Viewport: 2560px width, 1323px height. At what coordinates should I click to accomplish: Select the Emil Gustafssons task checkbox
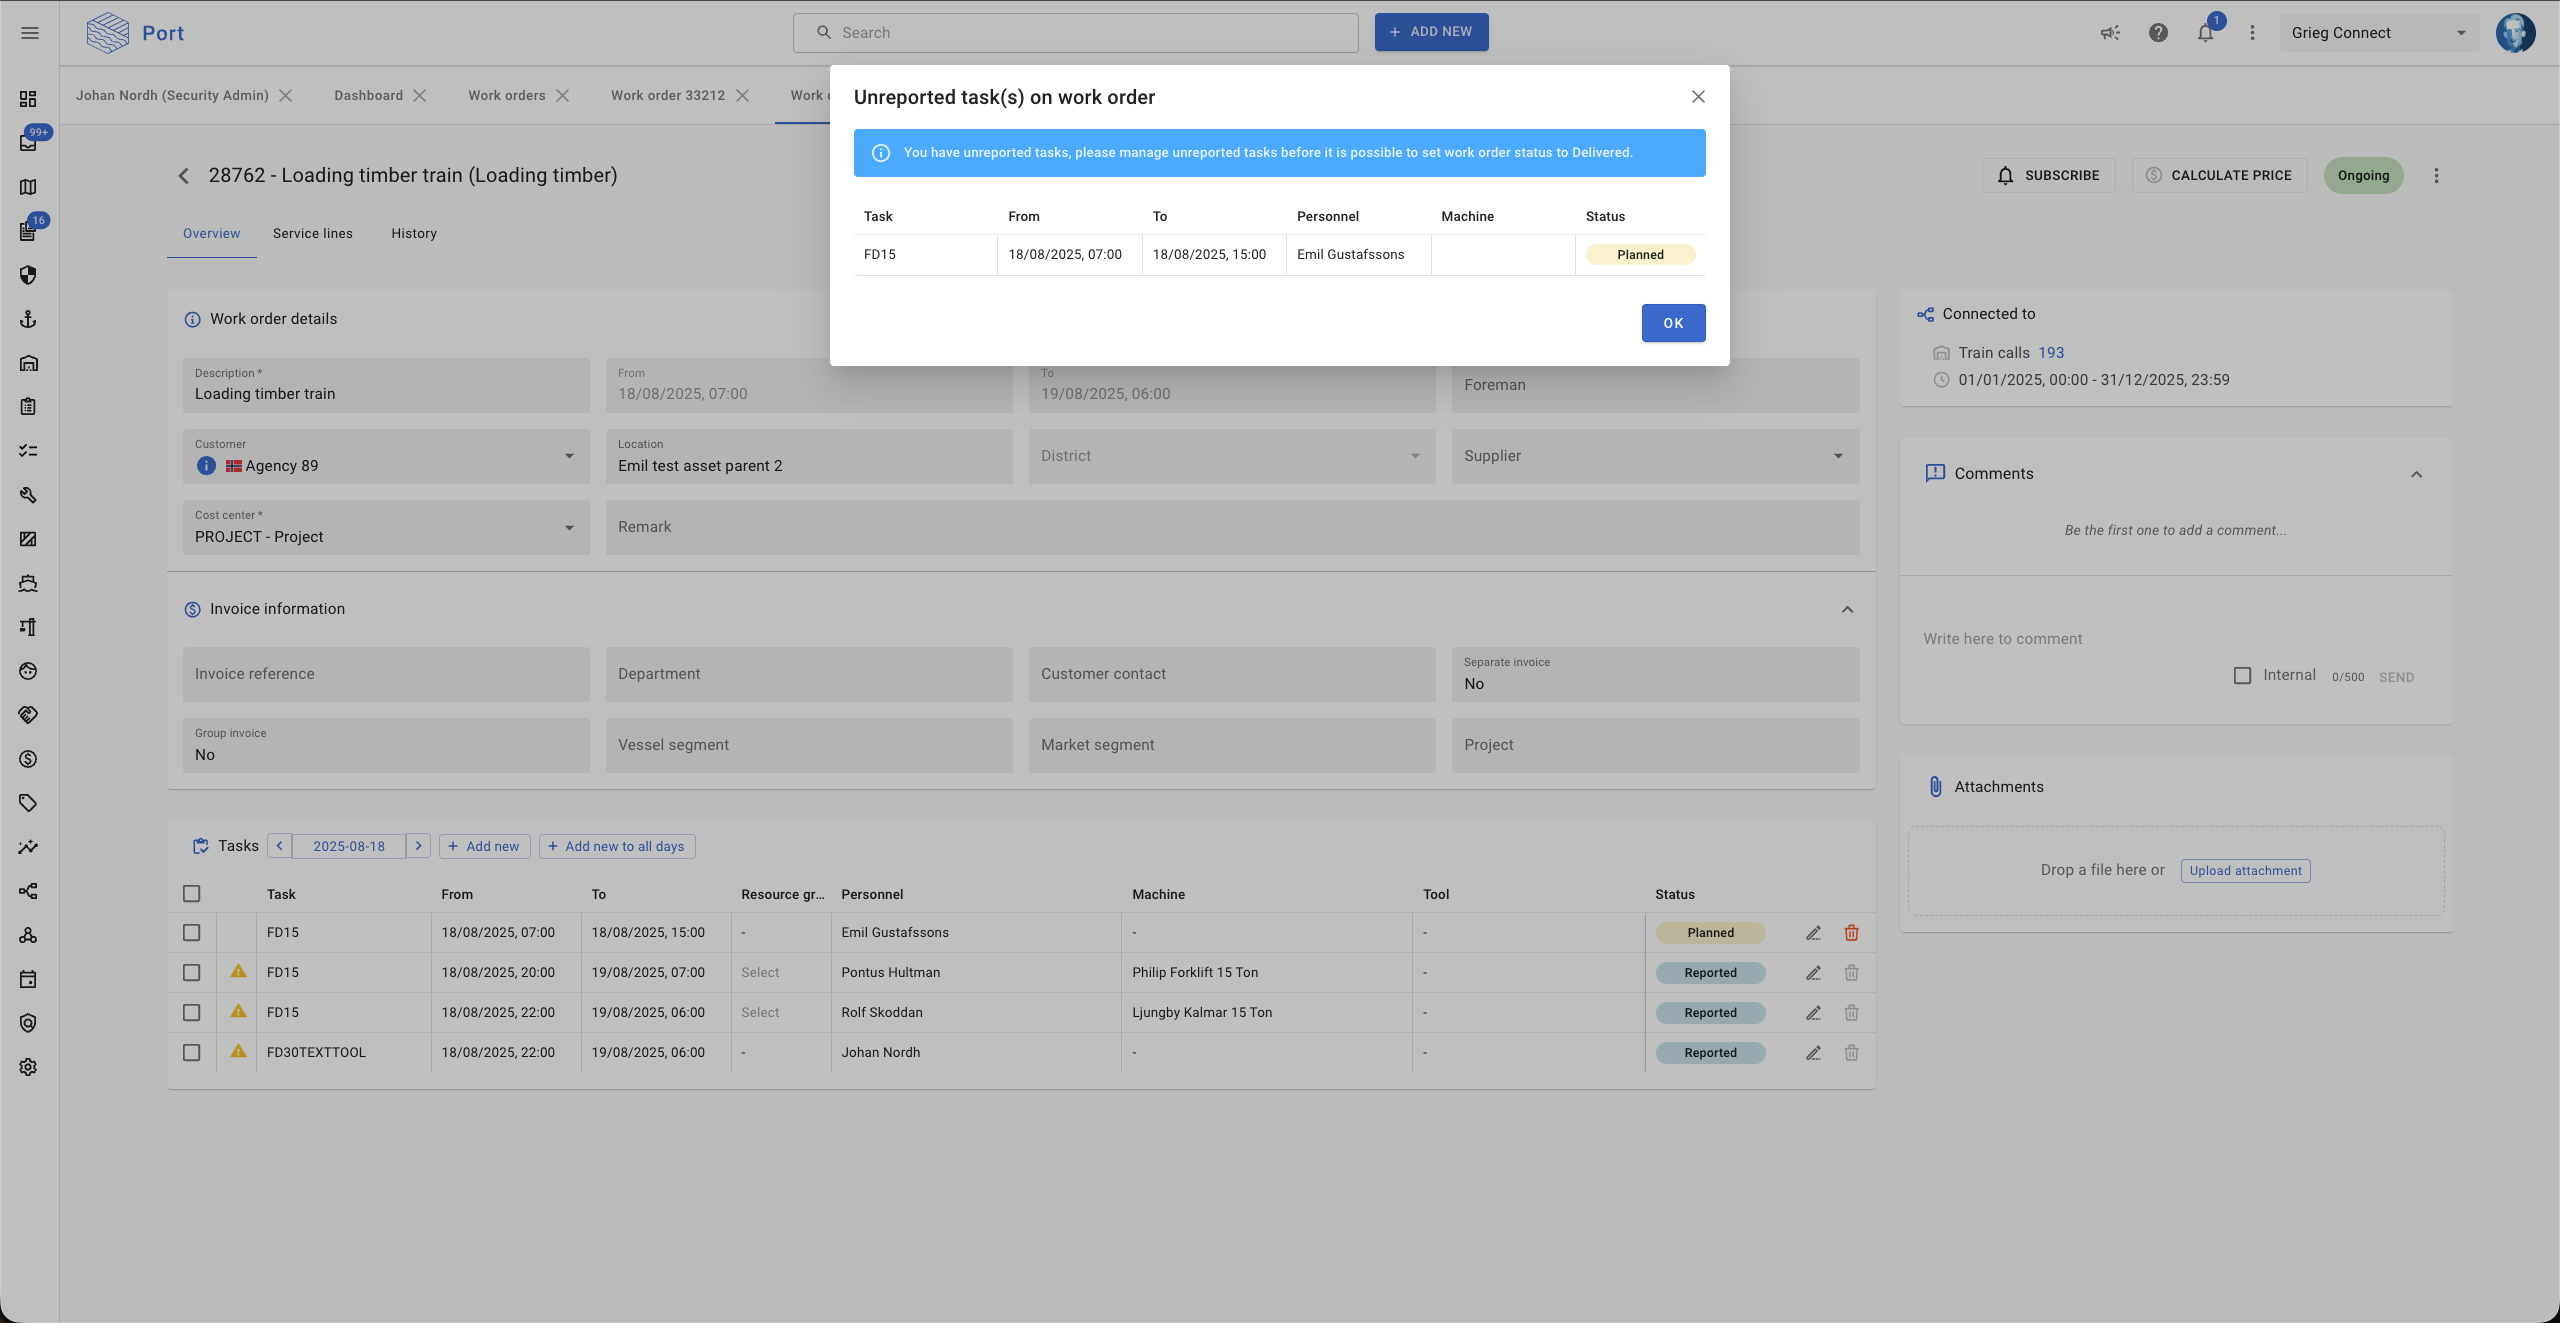click(x=191, y=933)
